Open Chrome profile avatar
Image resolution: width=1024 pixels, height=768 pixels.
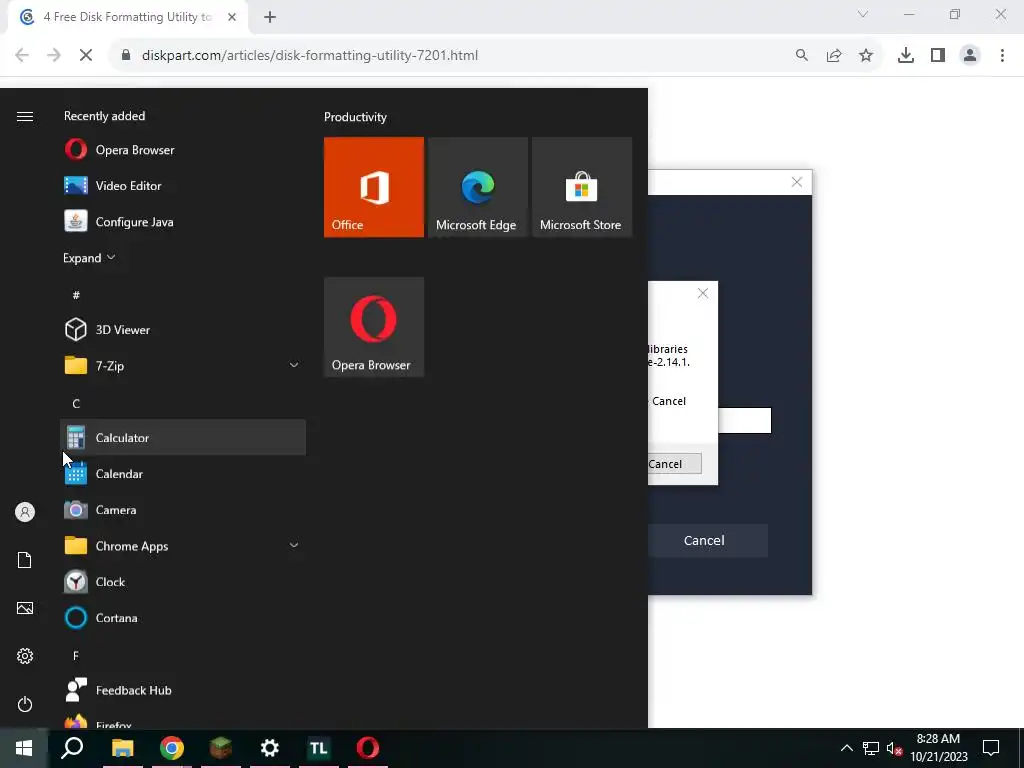click(x=970, y=56)
